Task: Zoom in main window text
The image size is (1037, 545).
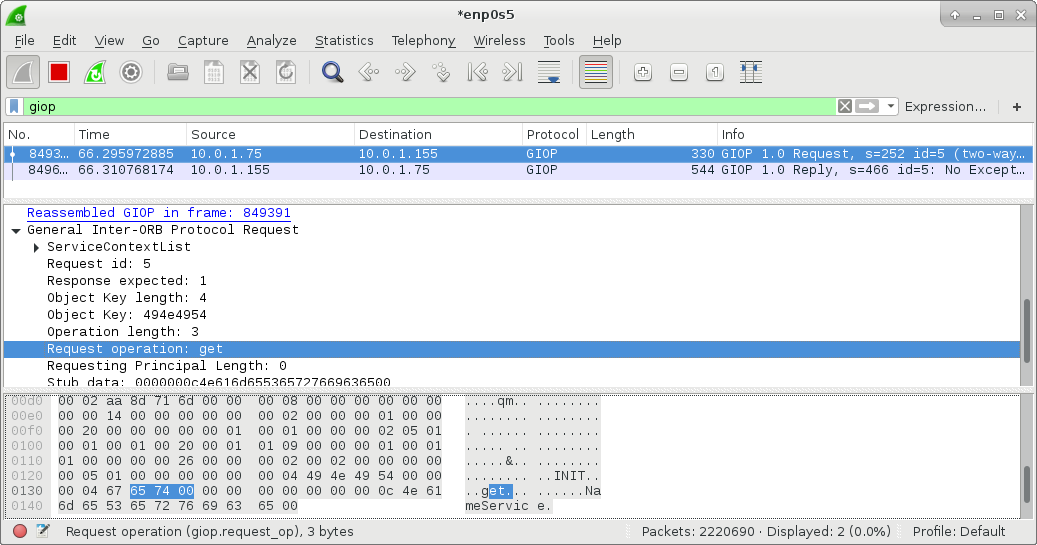Action: tap(643, 72)
